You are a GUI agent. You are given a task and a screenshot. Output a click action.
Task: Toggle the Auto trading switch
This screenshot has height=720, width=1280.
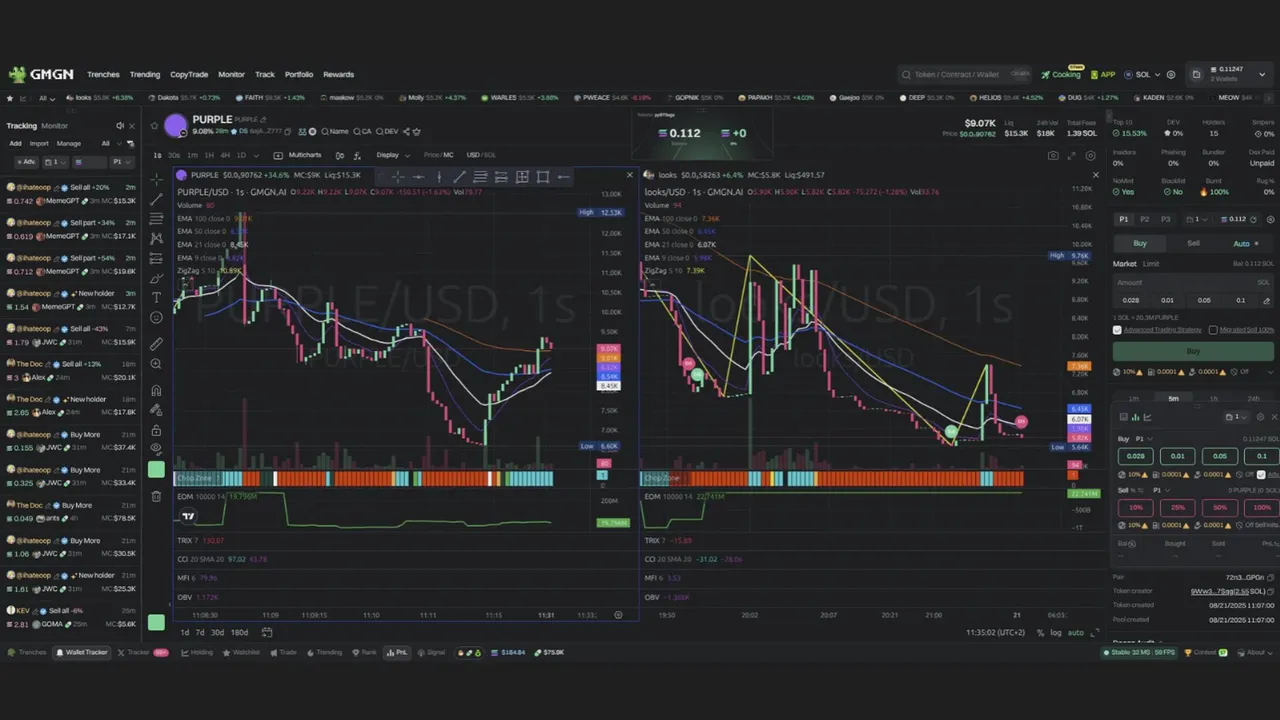(x=1246, y=243)
